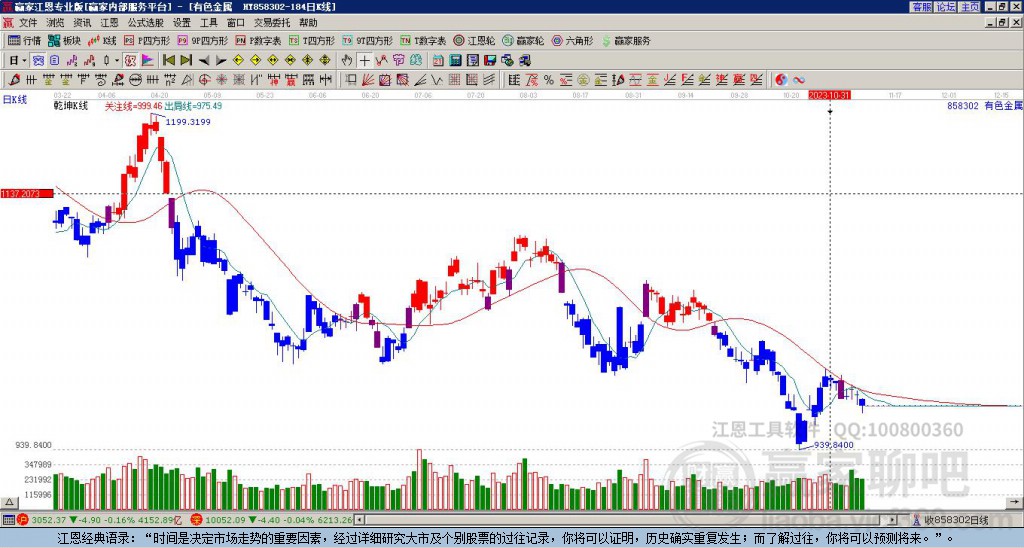Screen dimensions: 1024x548
Task: Switch to K线 chart view
Action: (x=103, y=40)
